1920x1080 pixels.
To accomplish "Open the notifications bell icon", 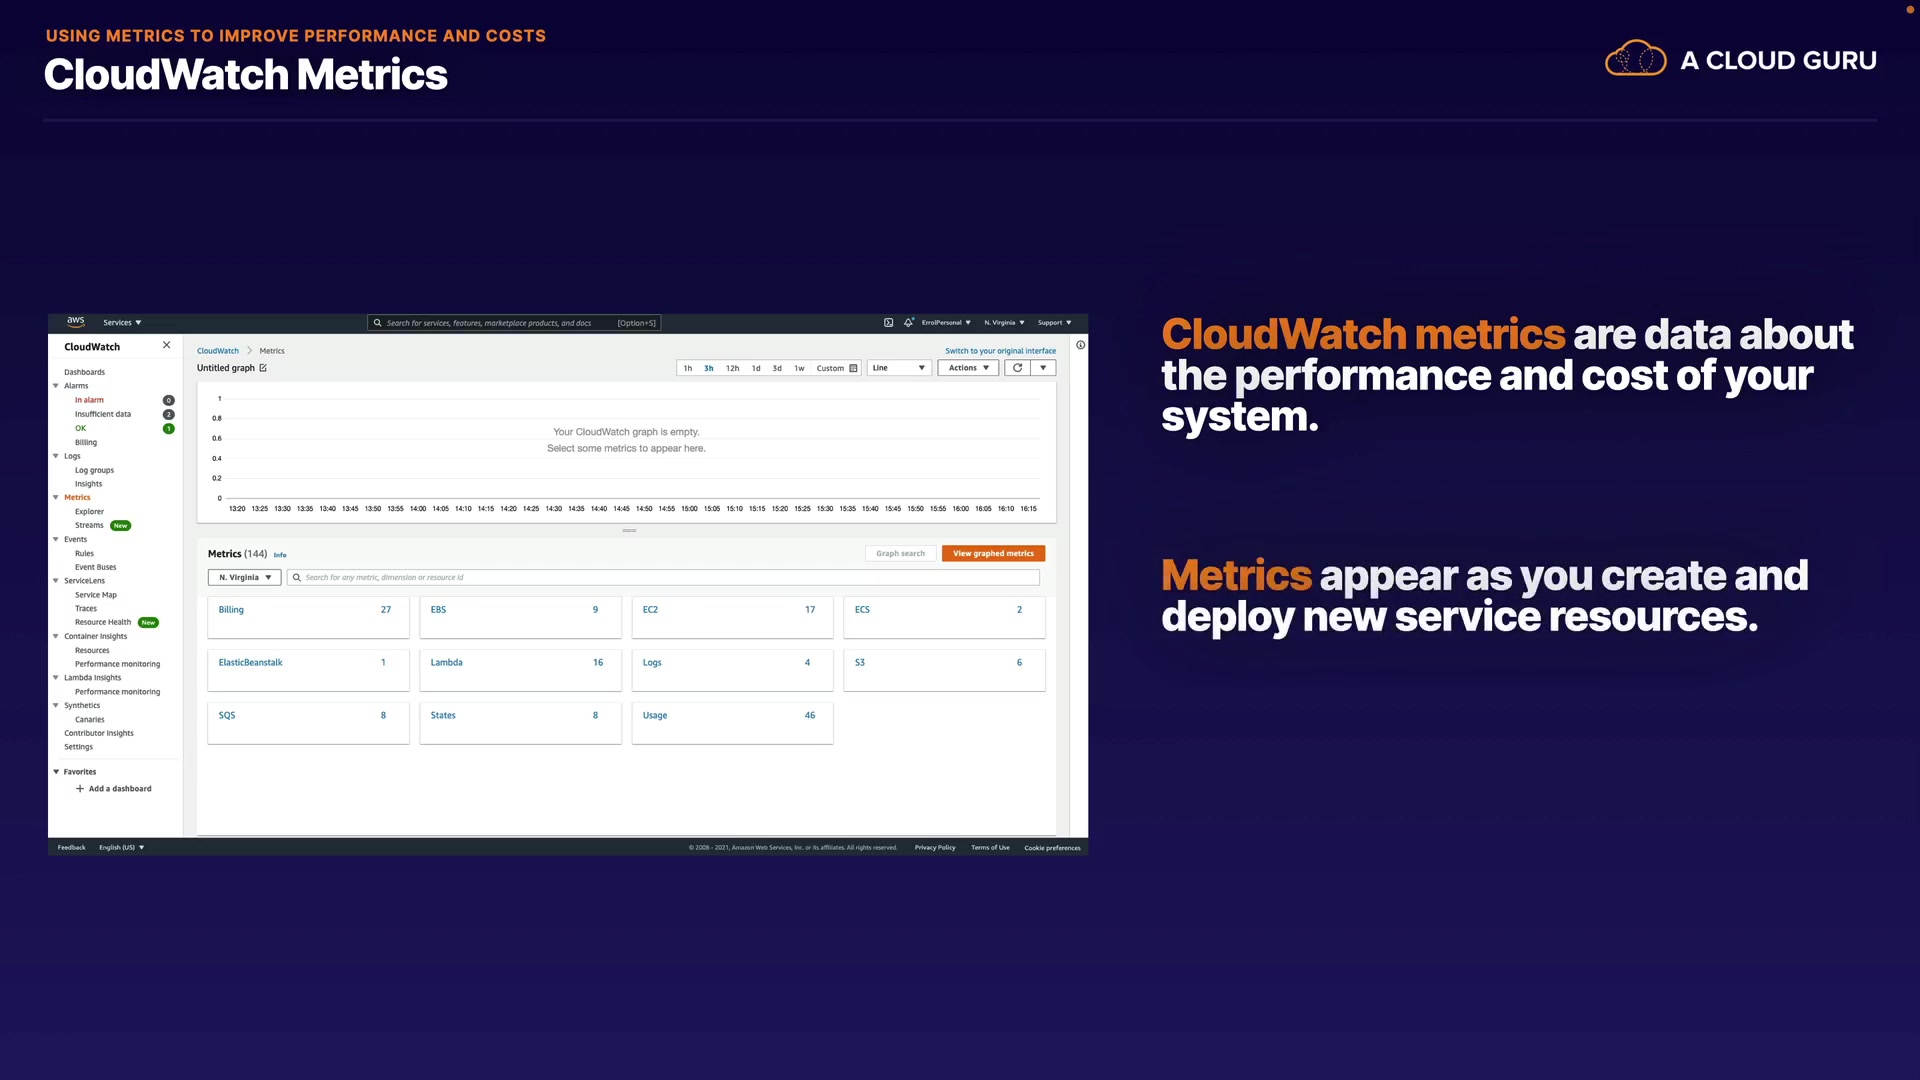I will coord(908,323).
